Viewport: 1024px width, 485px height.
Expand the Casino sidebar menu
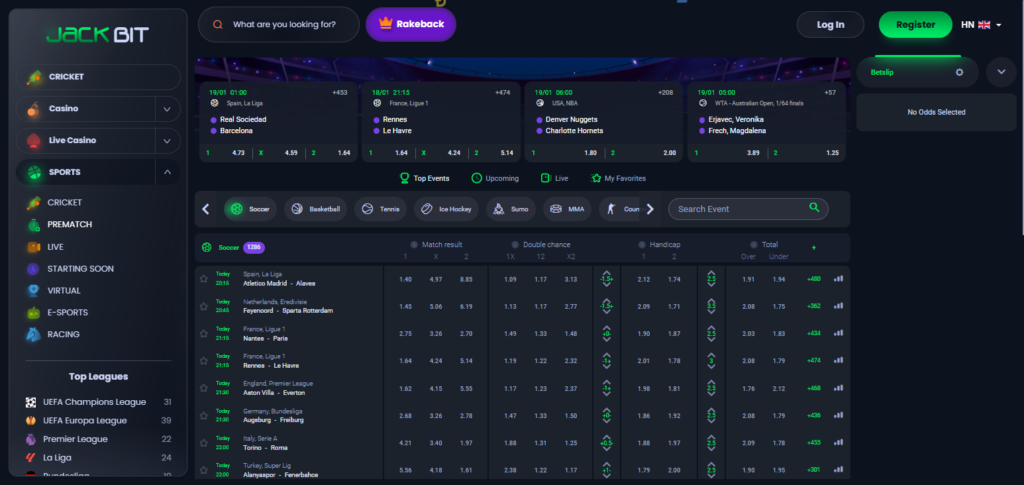coord(166,108)
